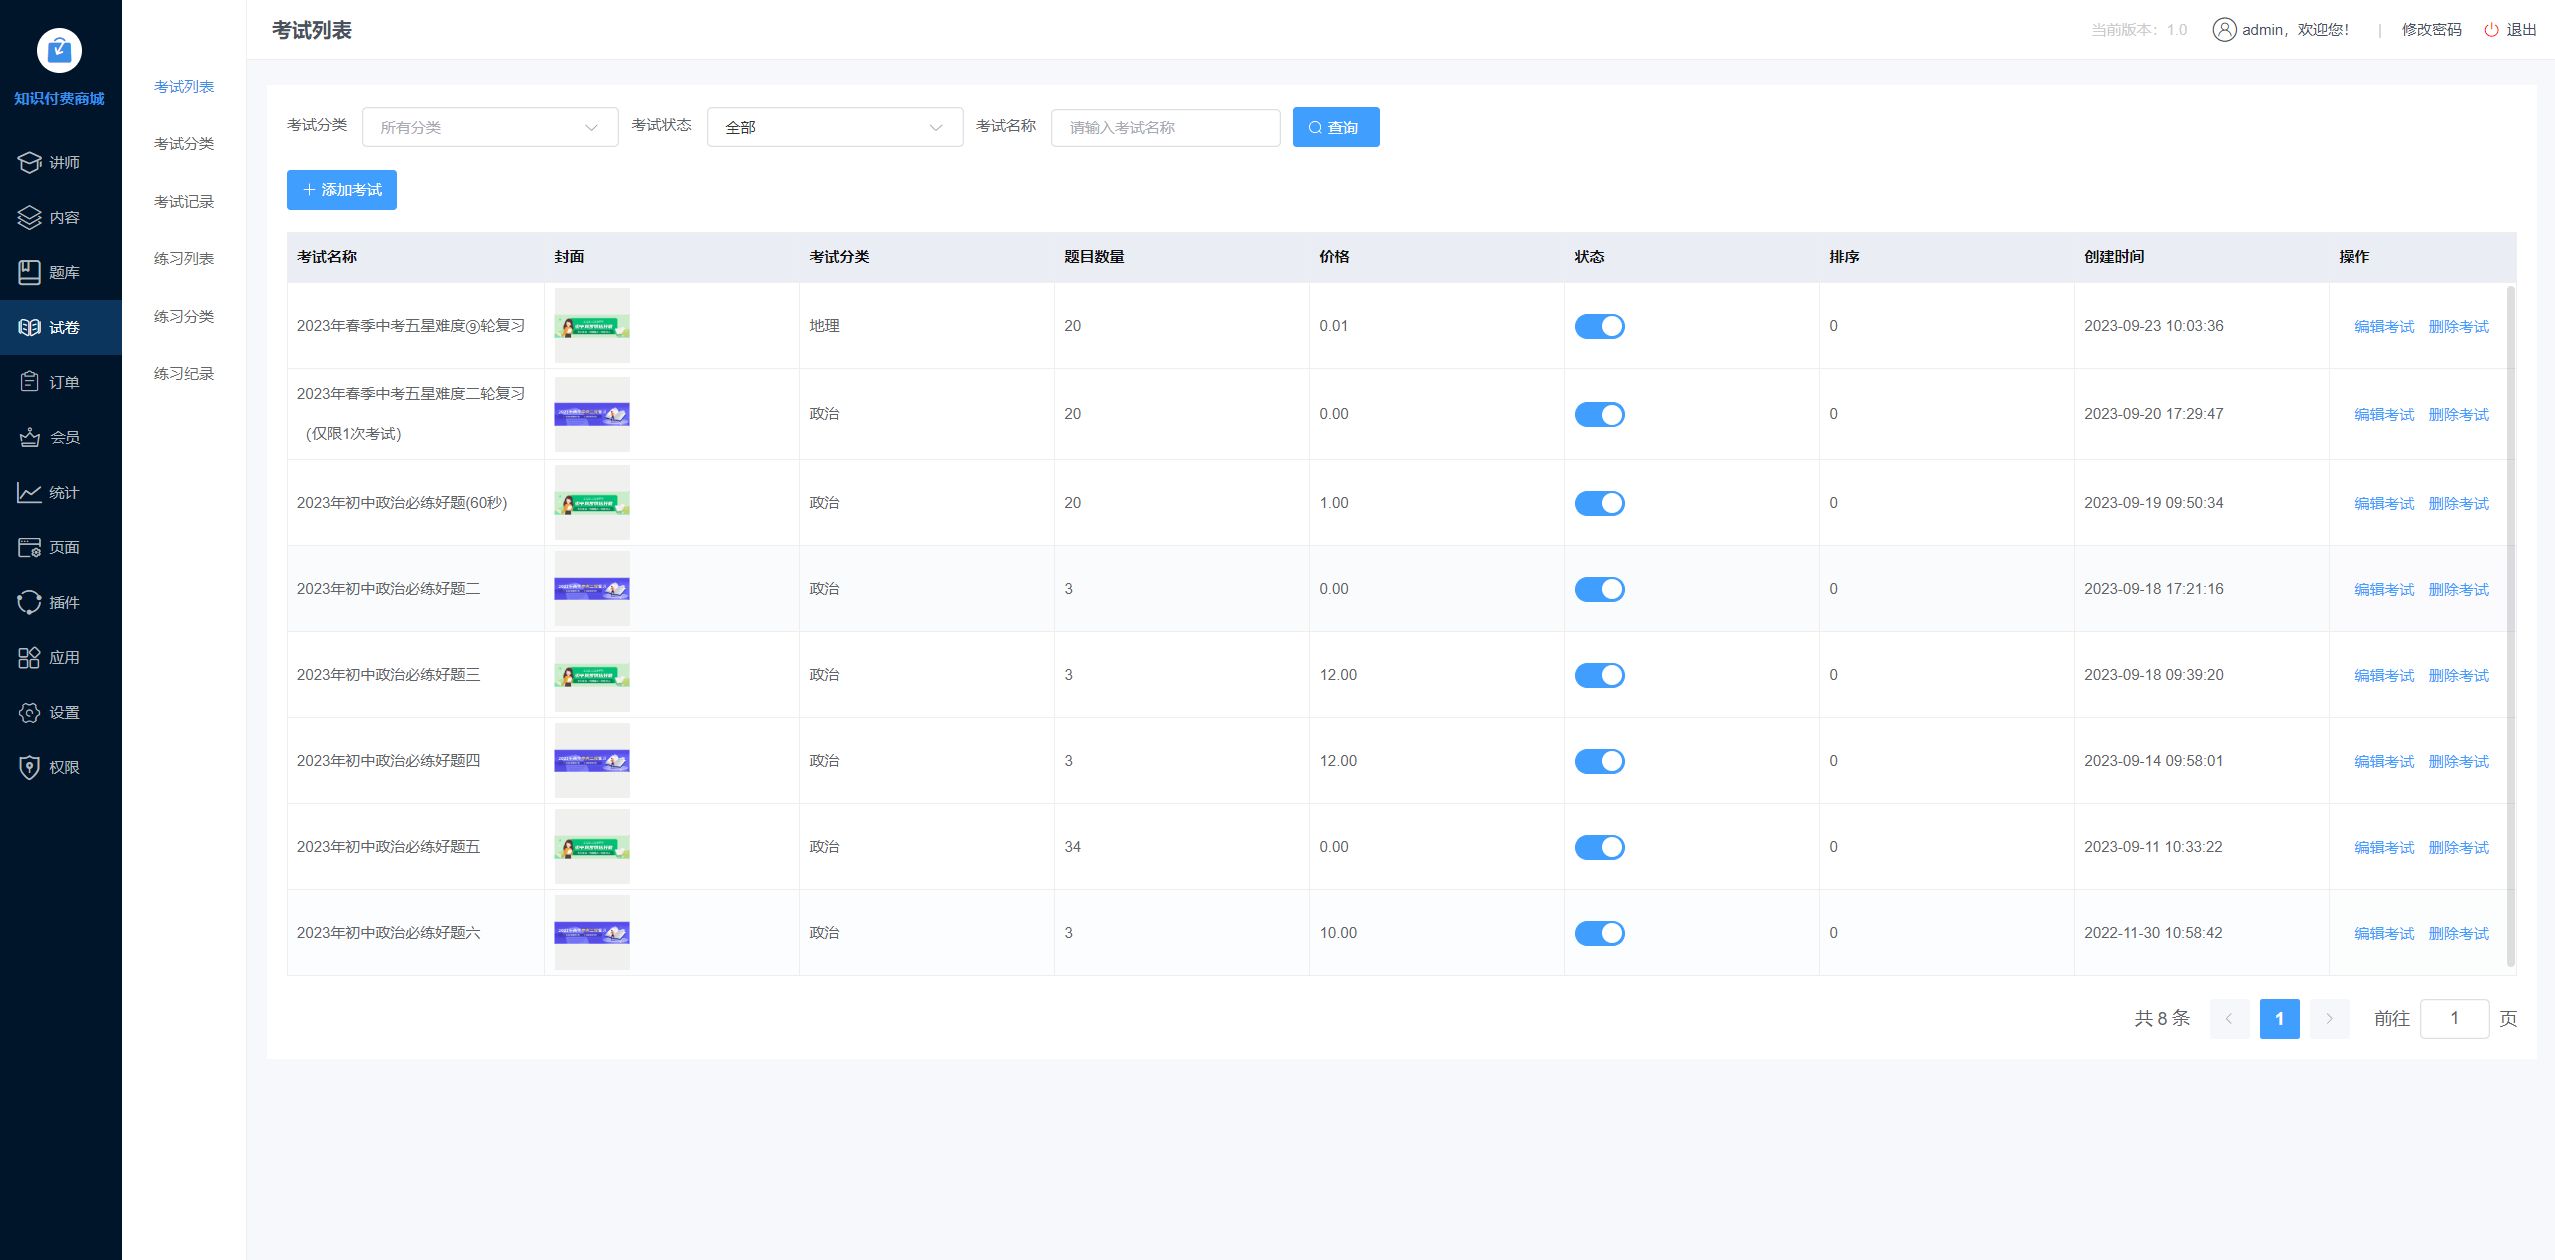Expand the 考试分类 所有分类 dropdown
This screenshot has height=1260, width=2555.
pos(489,127)
